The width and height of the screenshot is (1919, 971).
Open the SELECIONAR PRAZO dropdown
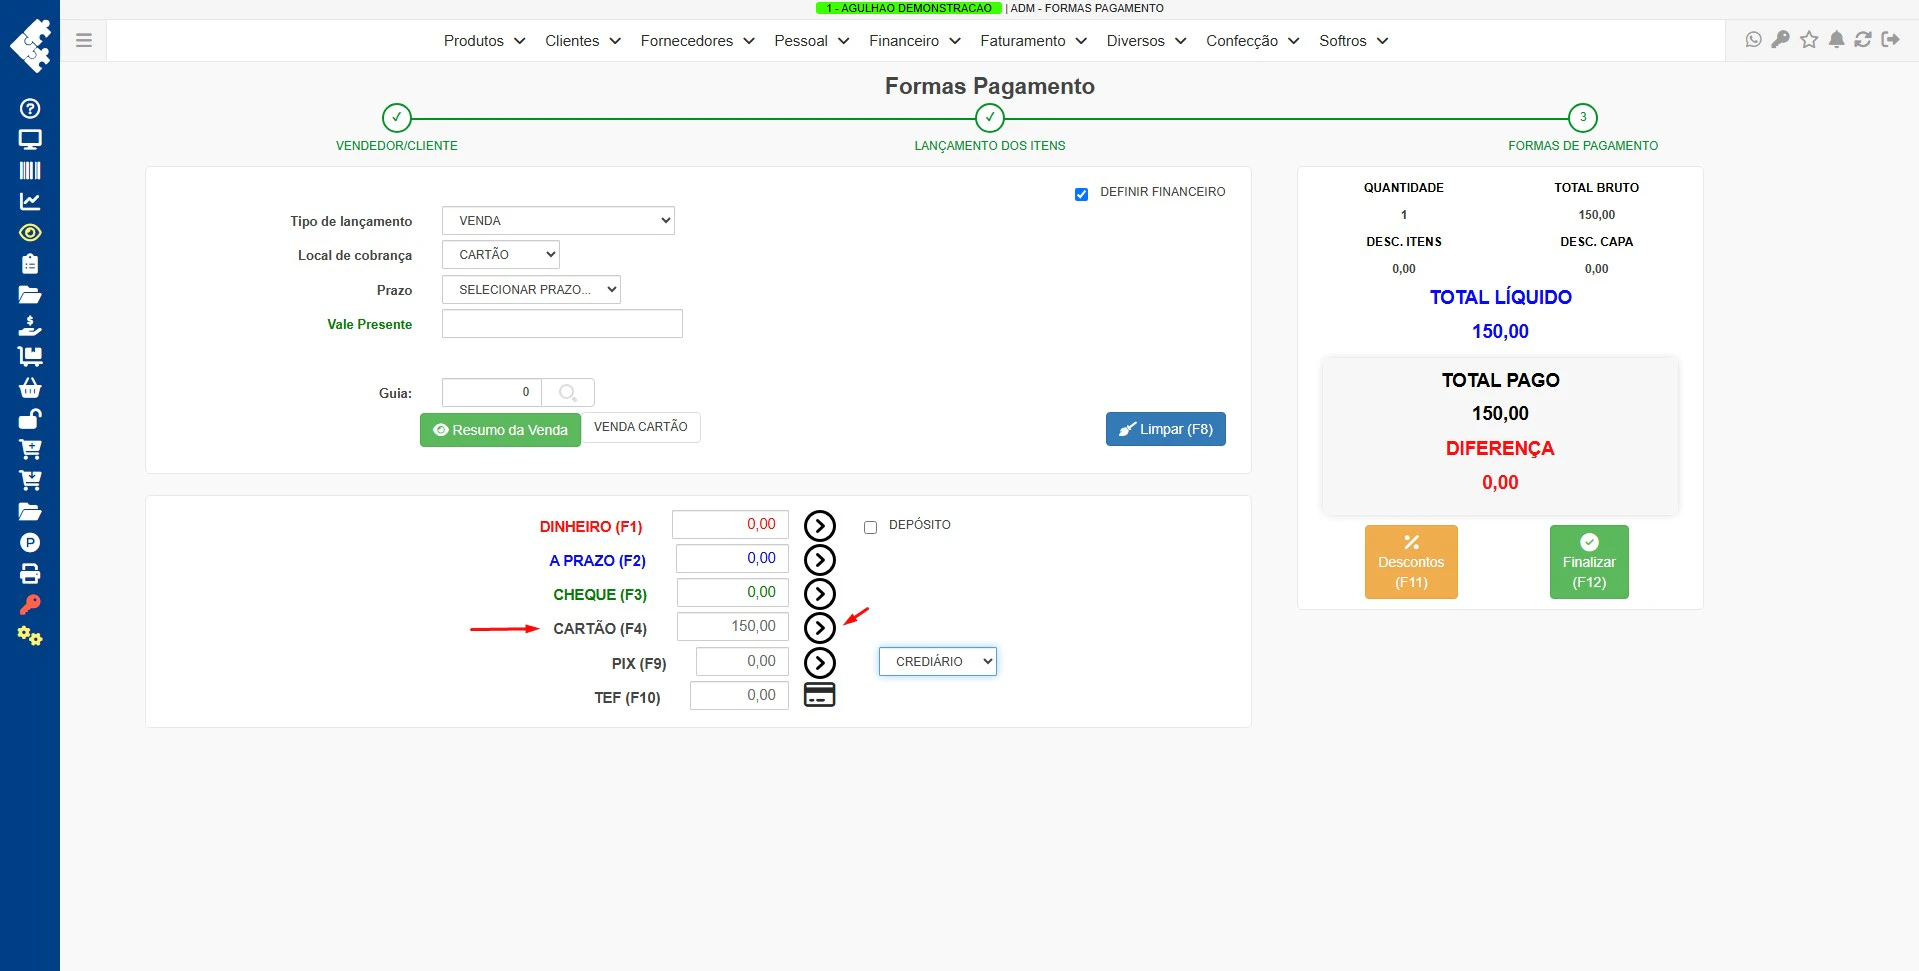tap(531, 290)
